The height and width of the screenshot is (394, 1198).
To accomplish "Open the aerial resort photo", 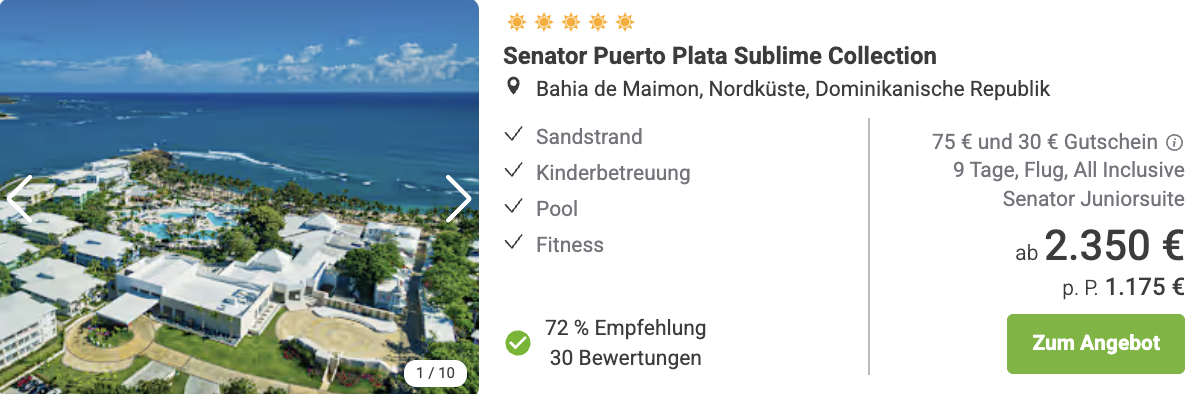I will tap(239, 197).
